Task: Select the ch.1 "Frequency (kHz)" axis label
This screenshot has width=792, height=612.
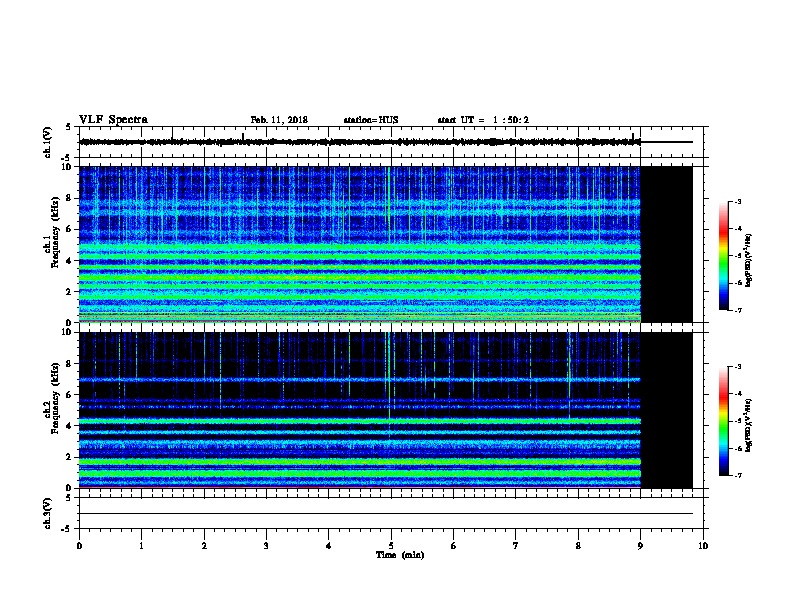Action: [x=55, y=233]
